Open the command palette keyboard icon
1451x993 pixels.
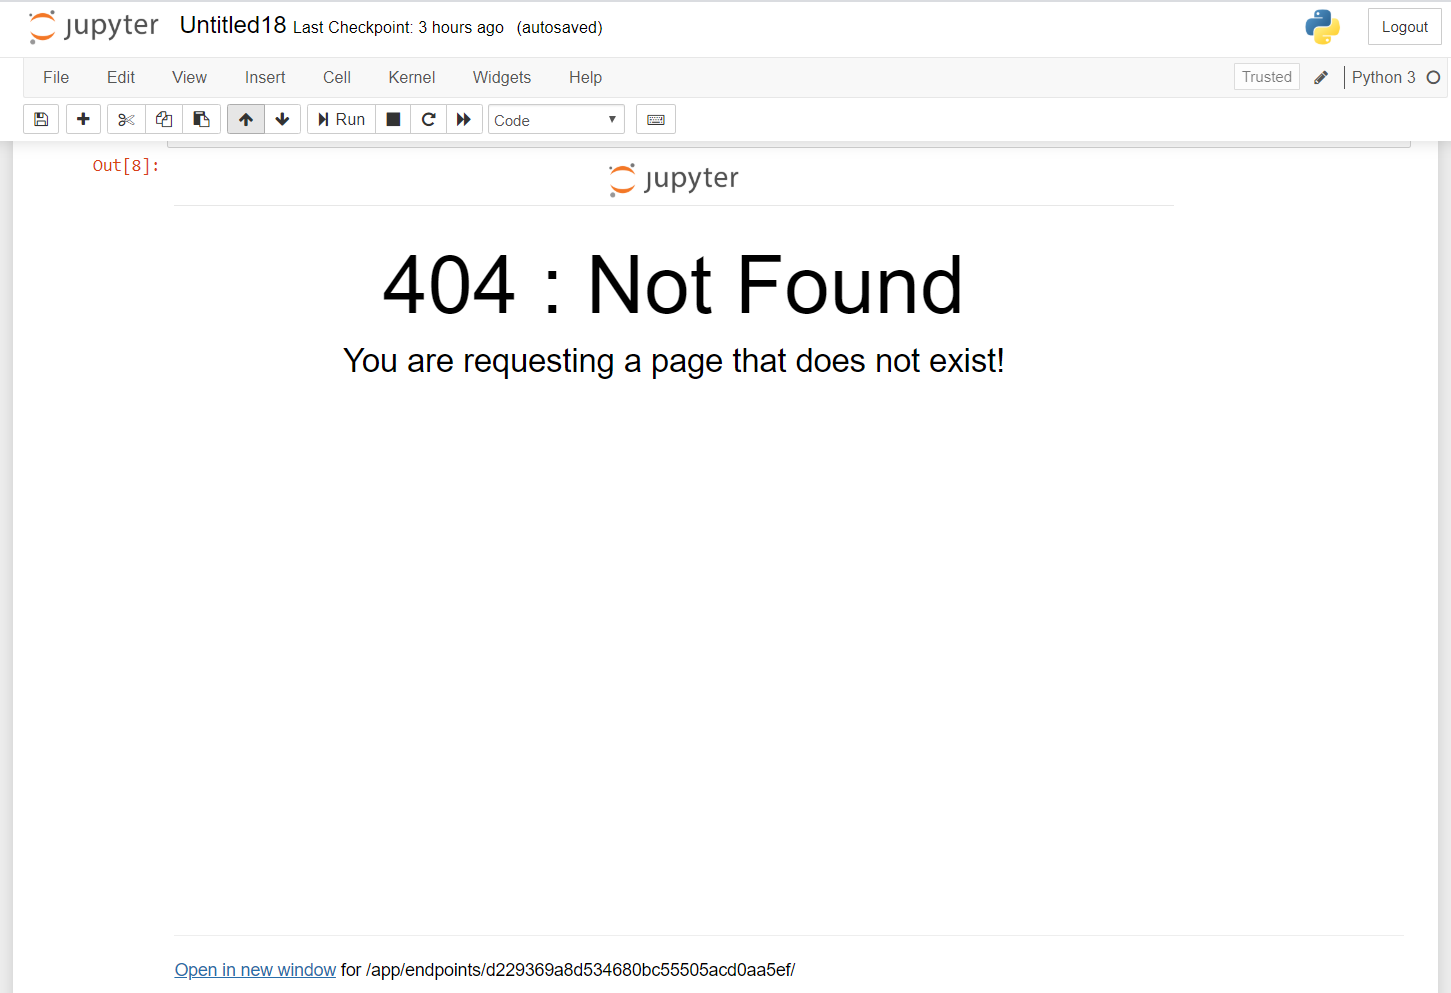coord(656,119)
